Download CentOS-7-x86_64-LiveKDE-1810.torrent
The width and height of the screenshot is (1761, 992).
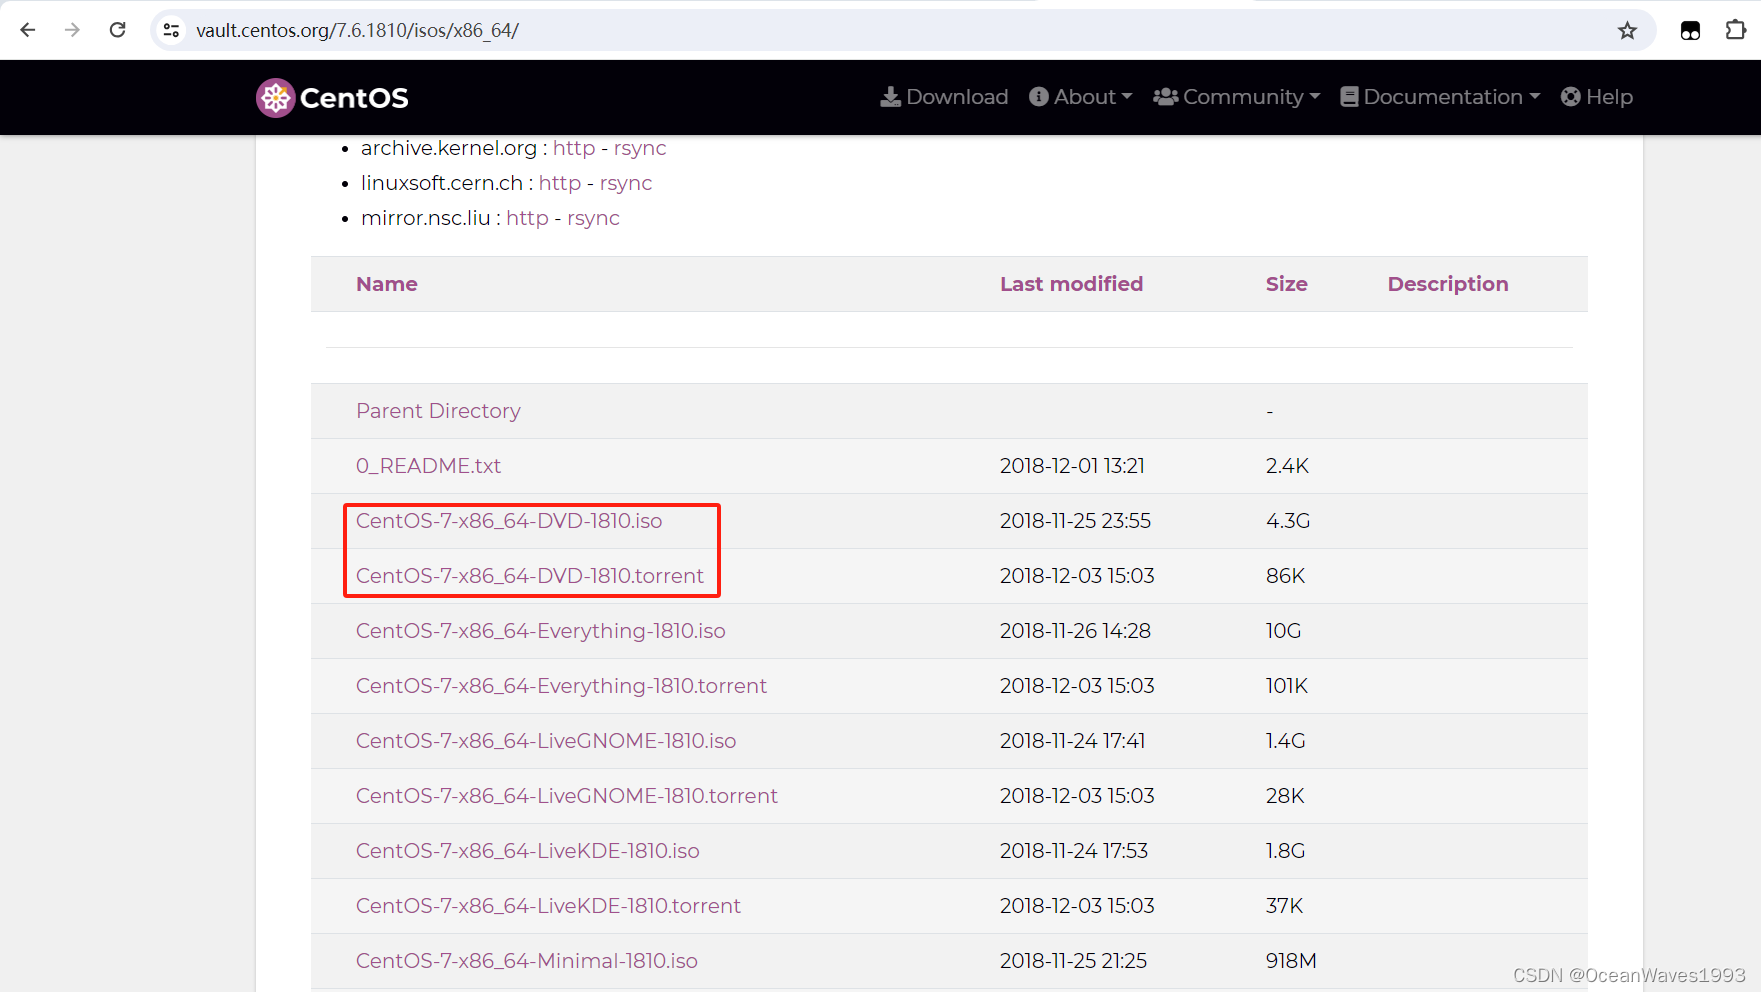548,906
